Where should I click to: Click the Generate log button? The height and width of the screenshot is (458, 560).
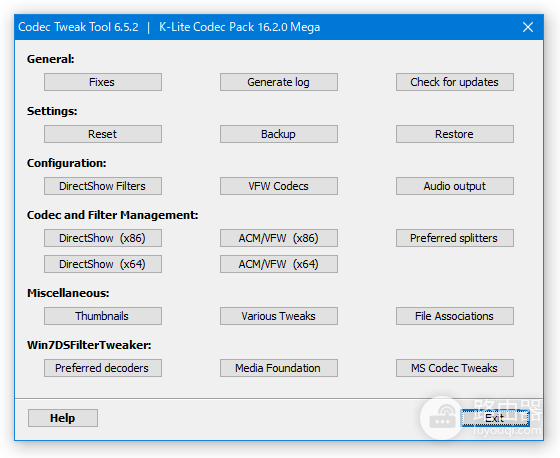coord(279,82)
